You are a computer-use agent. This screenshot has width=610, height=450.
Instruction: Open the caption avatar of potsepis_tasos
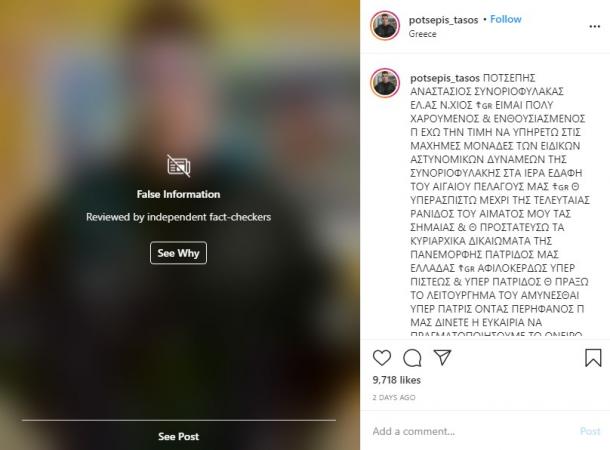click(x=385, y=83)
